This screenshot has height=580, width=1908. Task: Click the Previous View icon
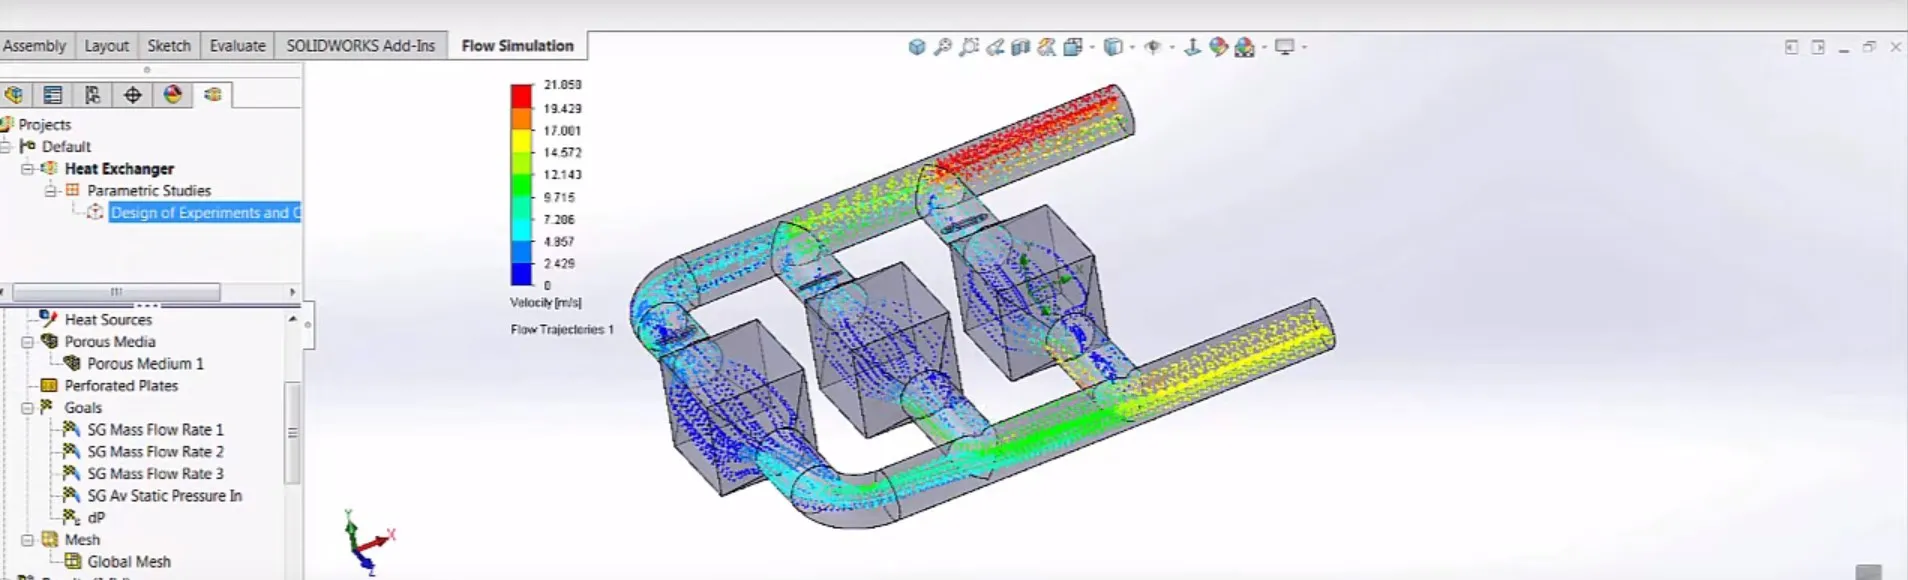[x=995, y=47]
